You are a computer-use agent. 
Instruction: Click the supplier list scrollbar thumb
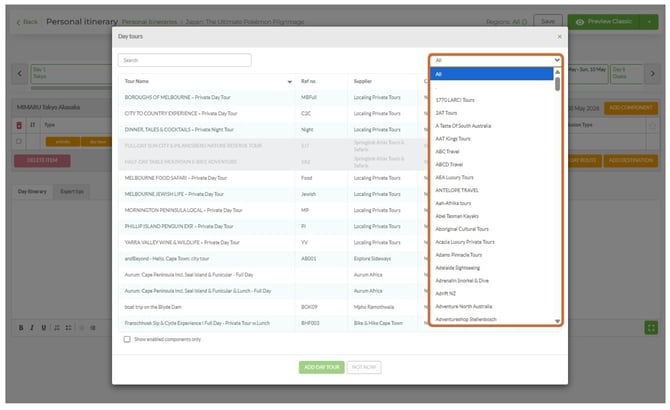557,84
